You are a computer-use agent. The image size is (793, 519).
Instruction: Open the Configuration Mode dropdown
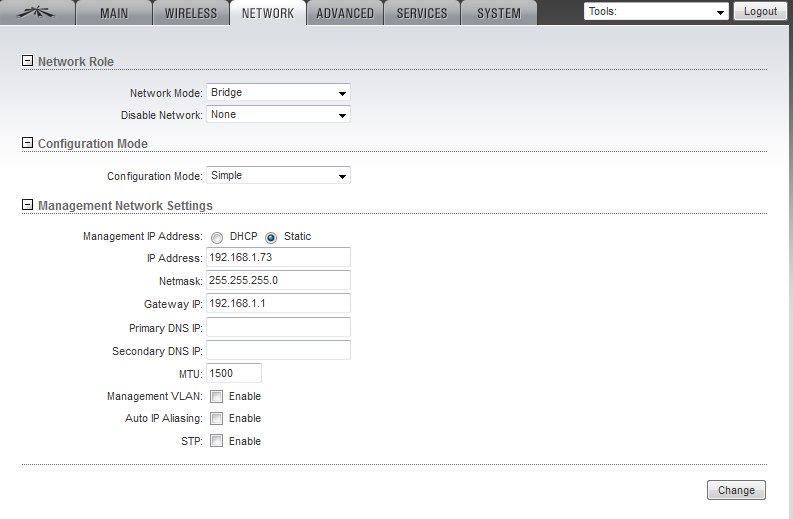278,176
